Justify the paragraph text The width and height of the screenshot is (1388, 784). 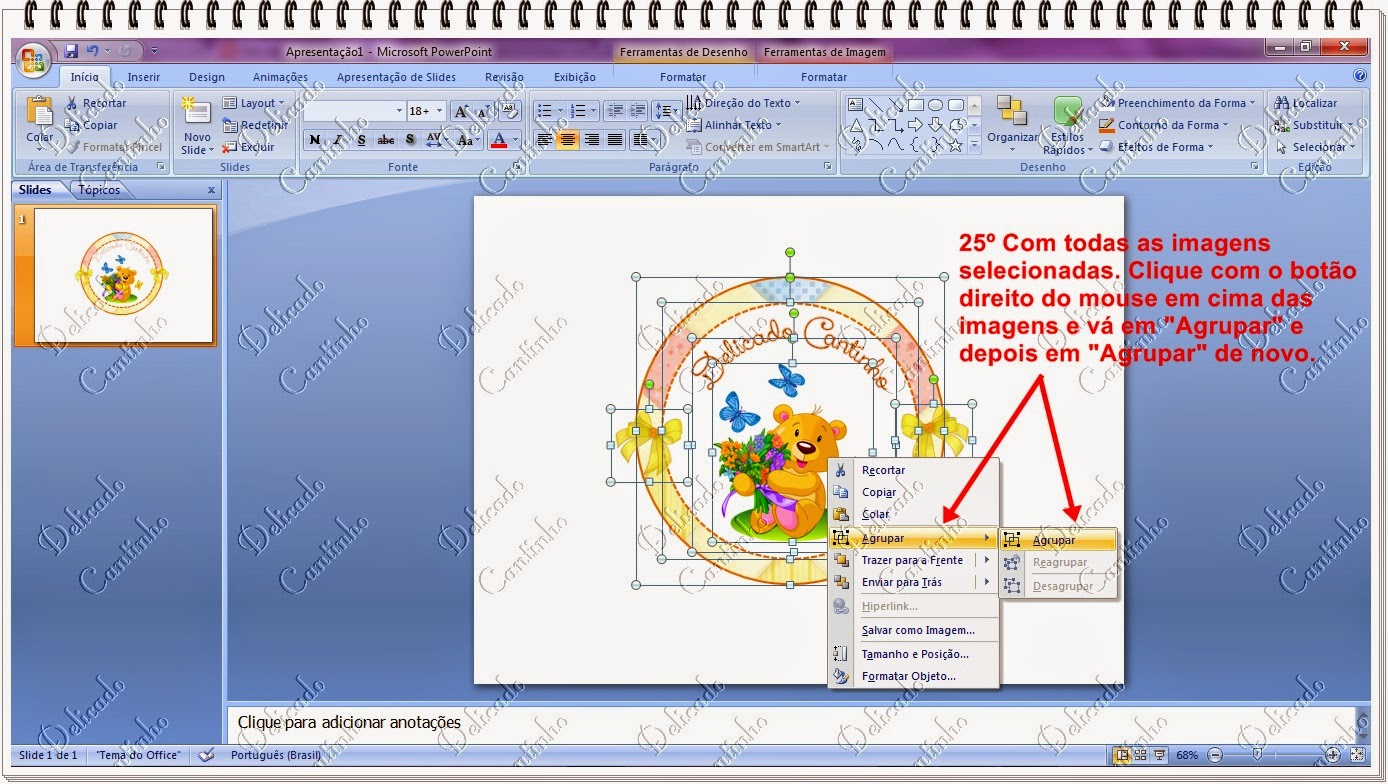[616, 140]
